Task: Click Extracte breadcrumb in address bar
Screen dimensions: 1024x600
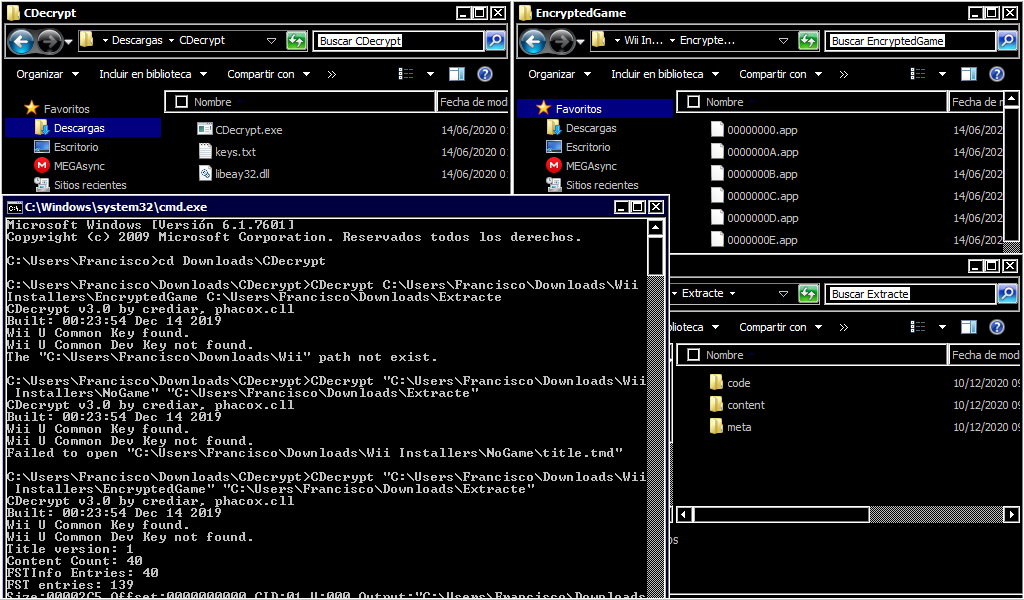Action: [x=702, y=293]
